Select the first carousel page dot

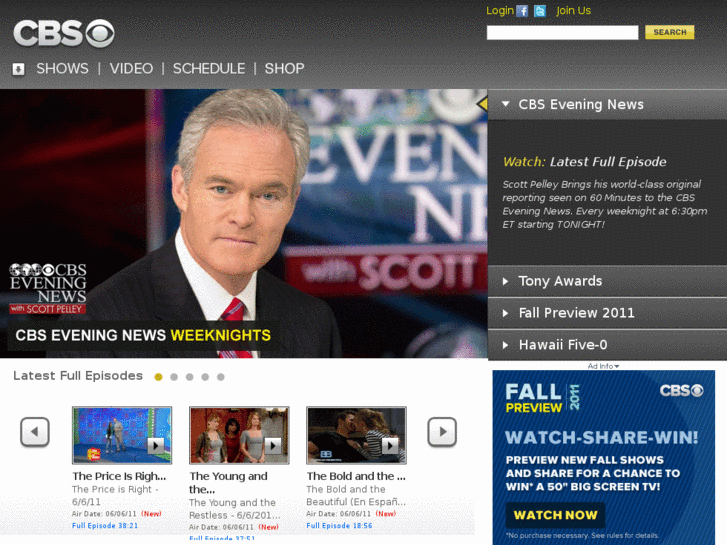[159, 377]
